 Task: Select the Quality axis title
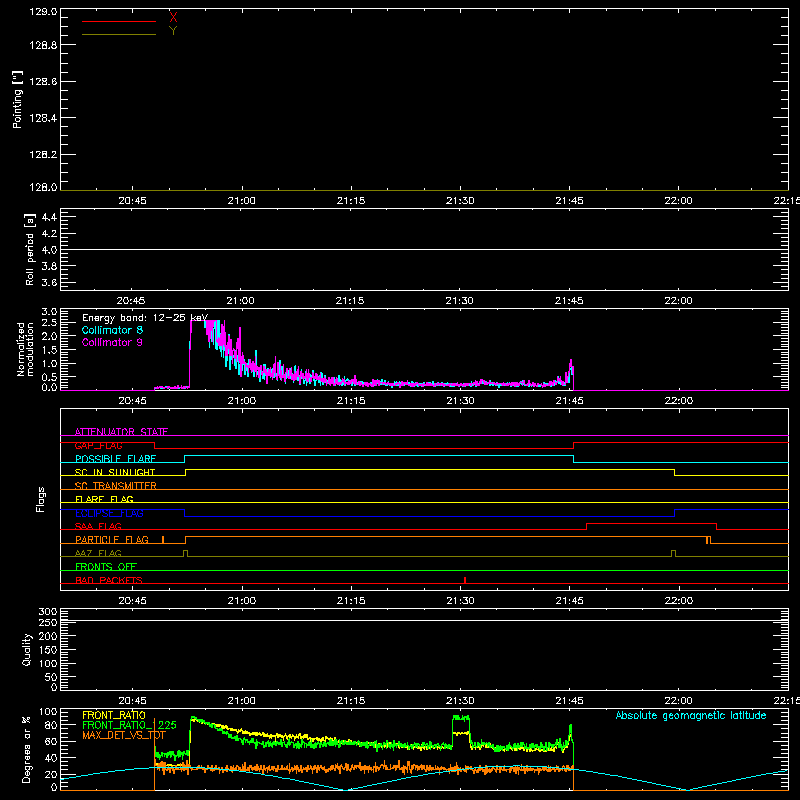27,649
